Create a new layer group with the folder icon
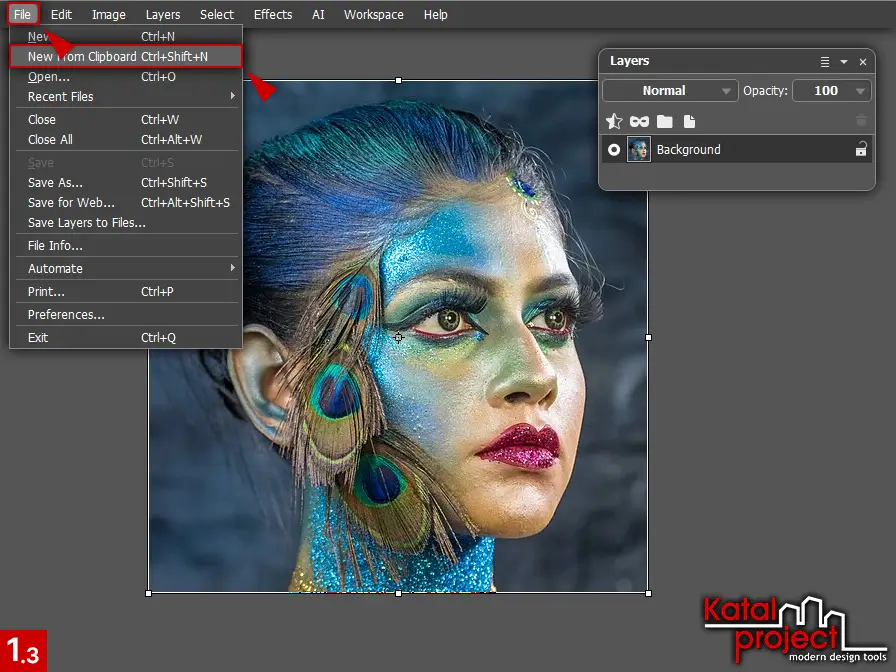The image size is (896, 672). (664, 121)
